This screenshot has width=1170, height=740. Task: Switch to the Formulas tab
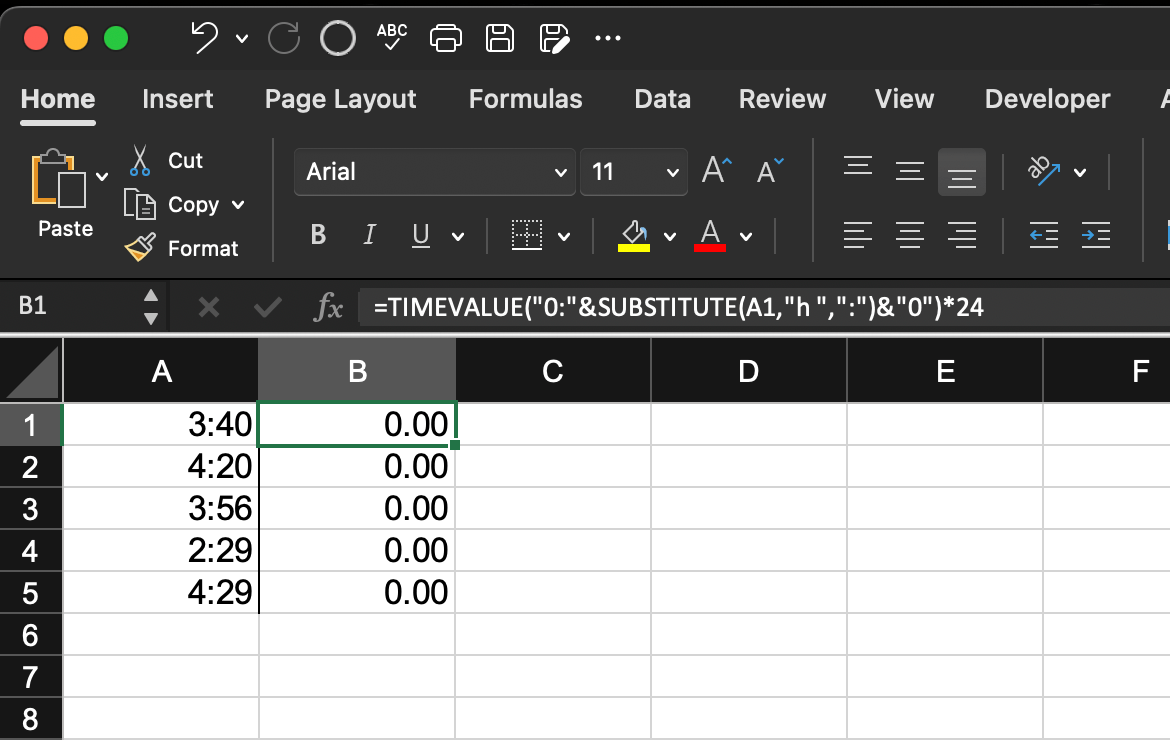[x=525, y=99]
